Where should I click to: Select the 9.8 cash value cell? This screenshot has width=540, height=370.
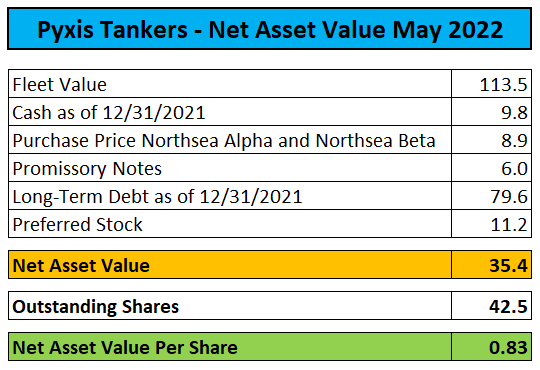[x=491, y=112]
